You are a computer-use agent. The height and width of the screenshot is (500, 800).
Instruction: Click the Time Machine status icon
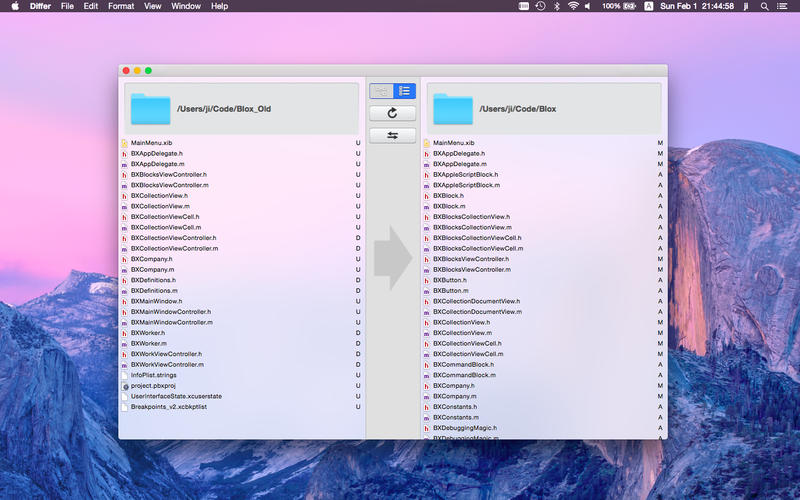pos(540,6)
